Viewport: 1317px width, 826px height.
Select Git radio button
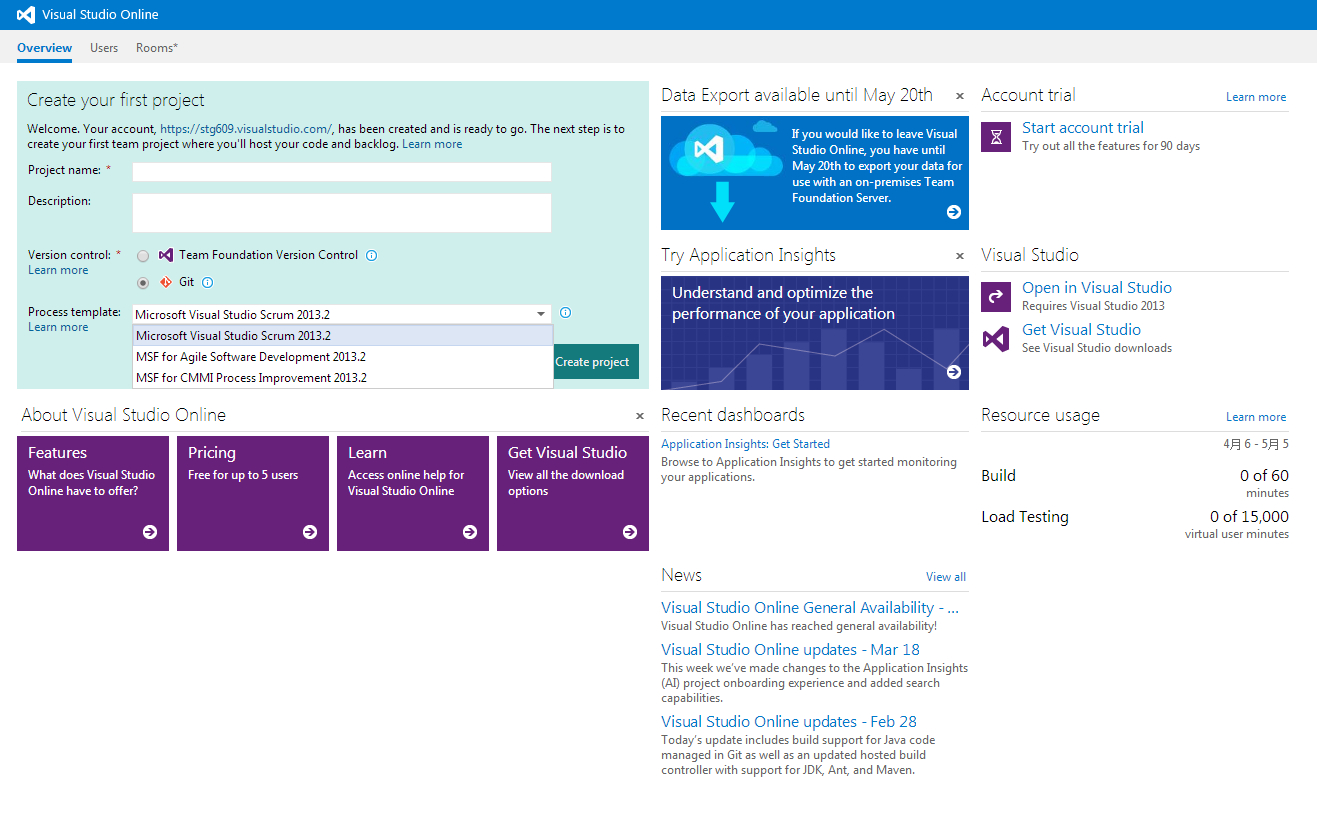(143, 283)
